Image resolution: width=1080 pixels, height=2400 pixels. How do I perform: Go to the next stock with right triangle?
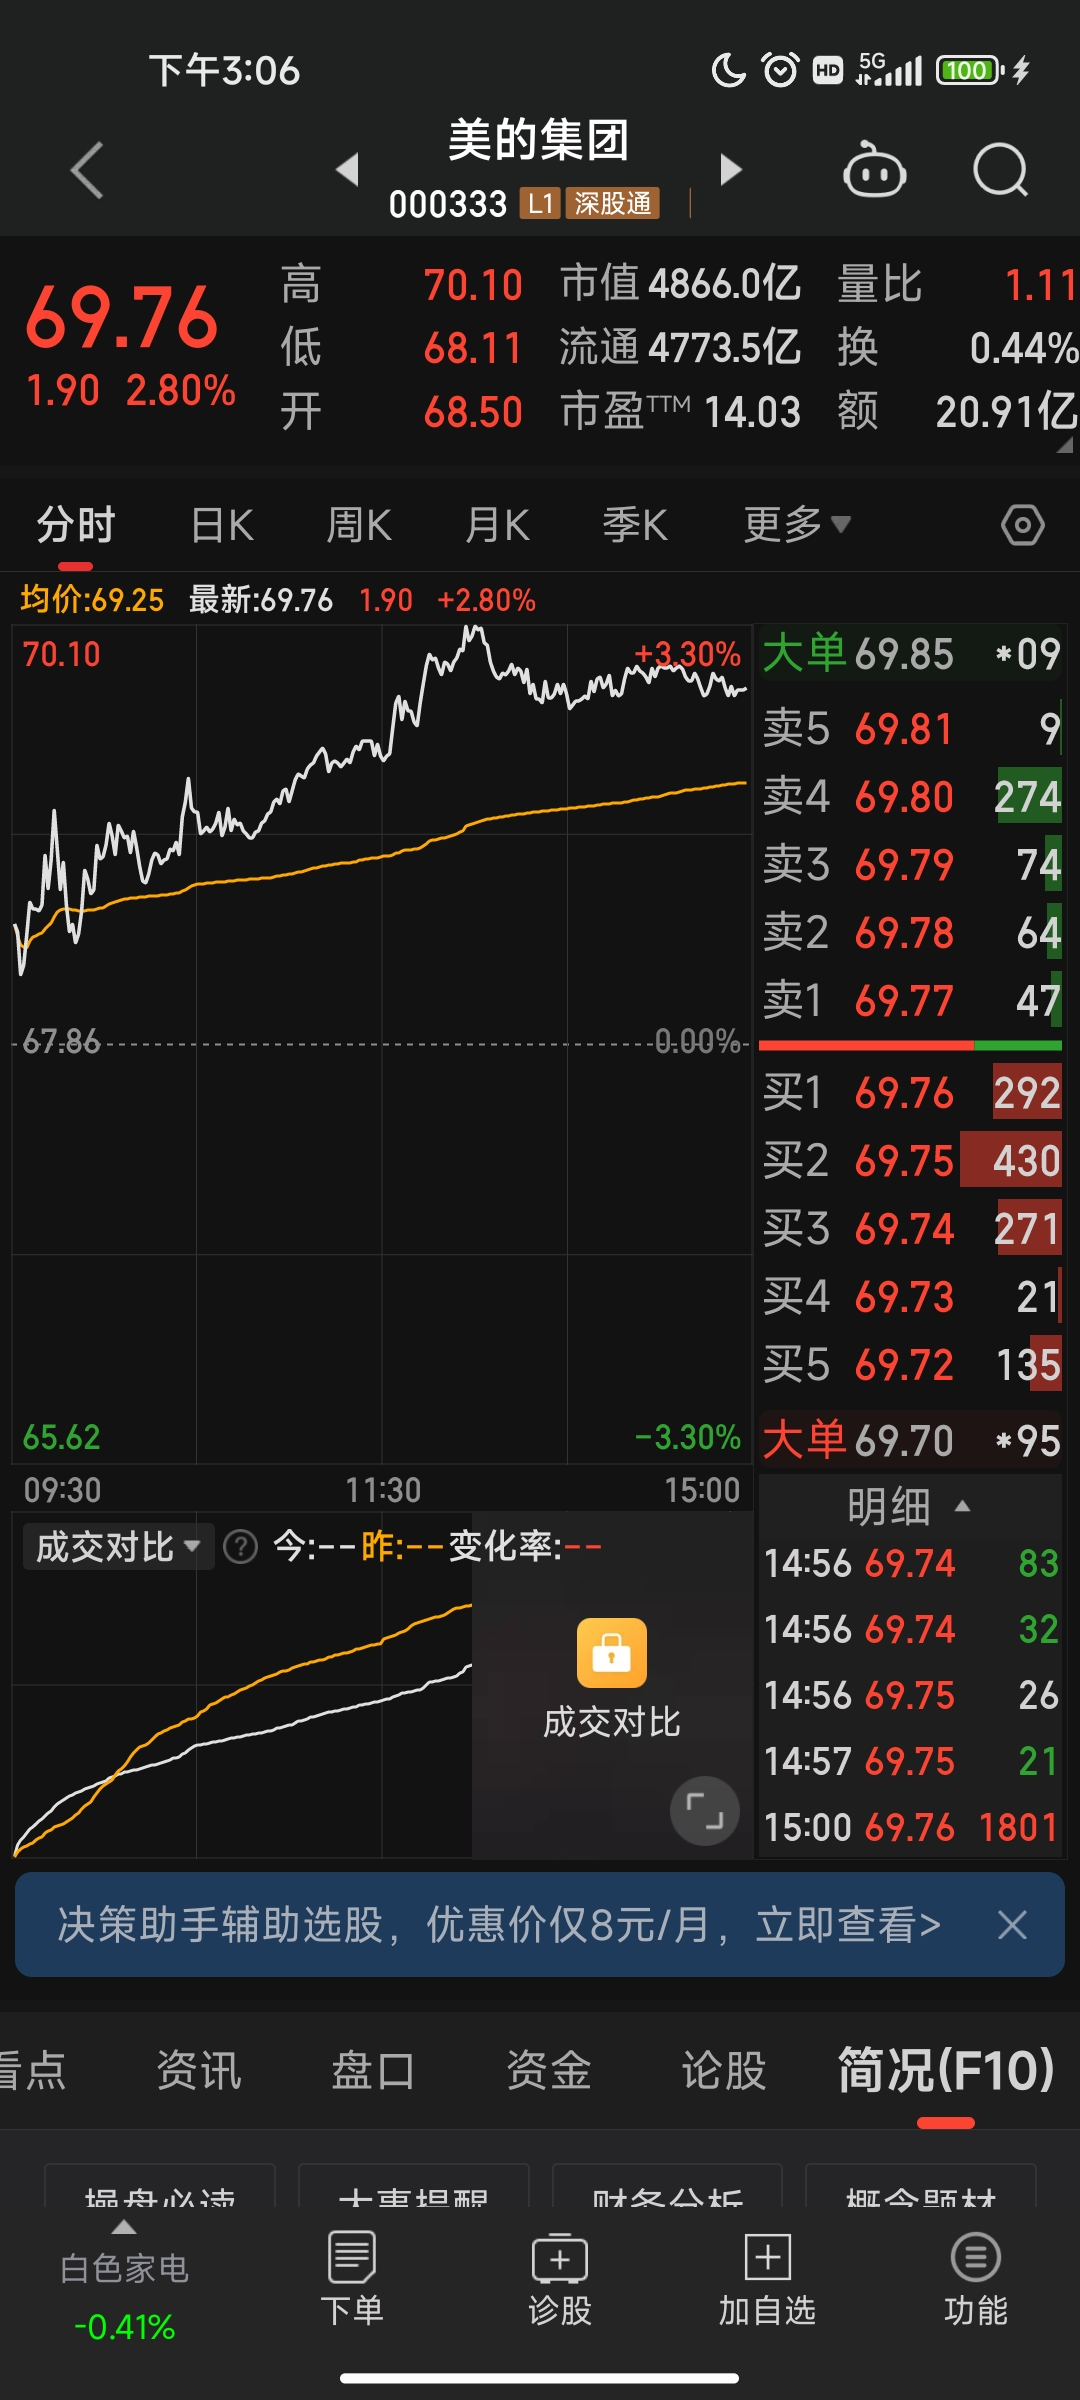point(731,170)
